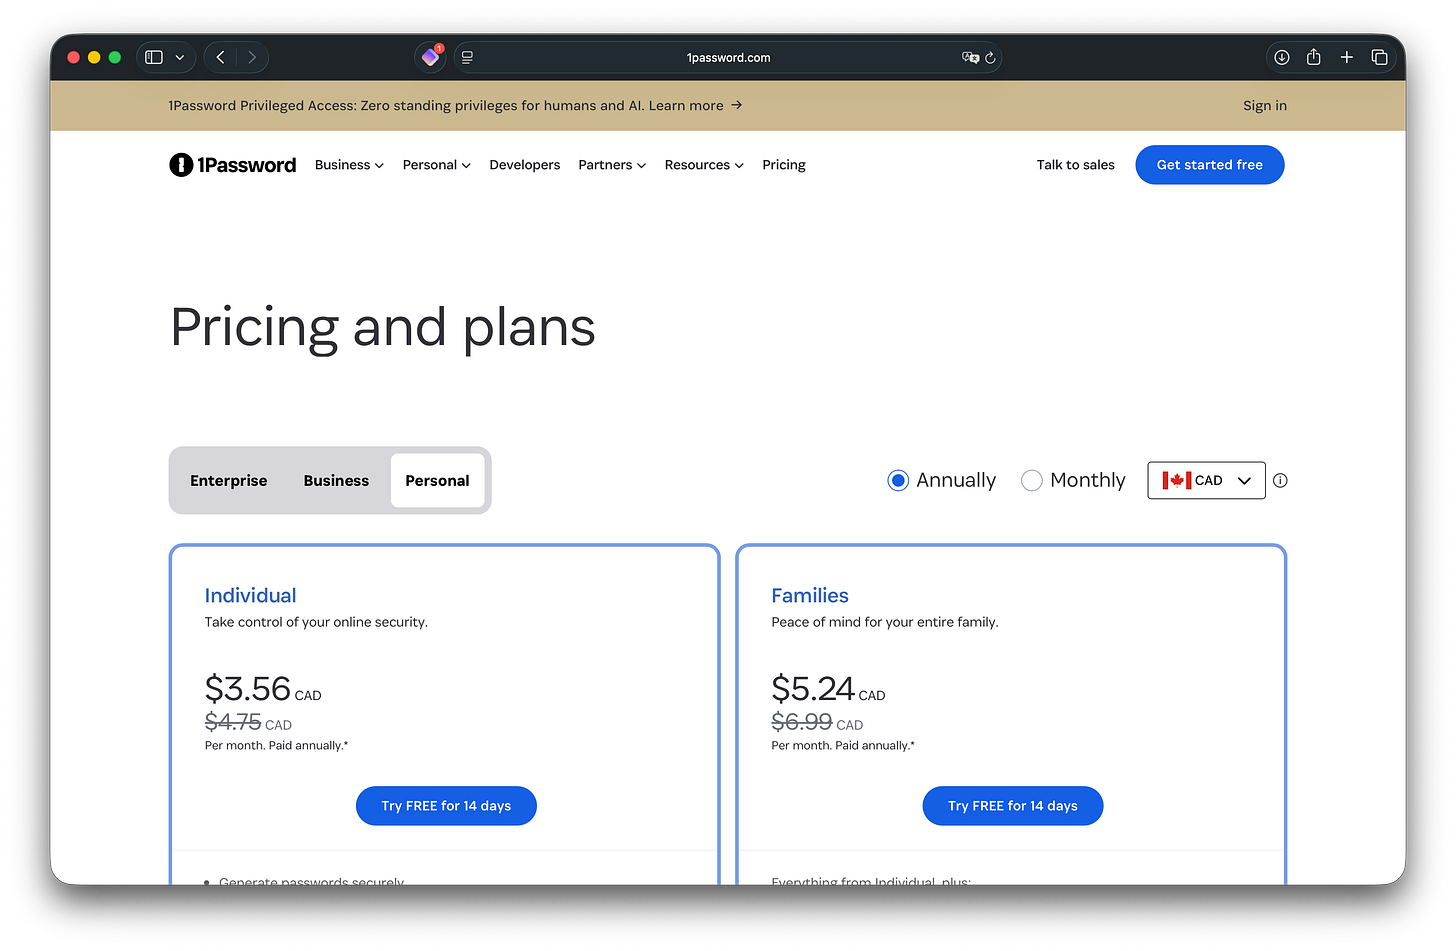Viewport: 1456px width, 951px height.
Task: Click the 1password.com address bar
Action: 728,57
